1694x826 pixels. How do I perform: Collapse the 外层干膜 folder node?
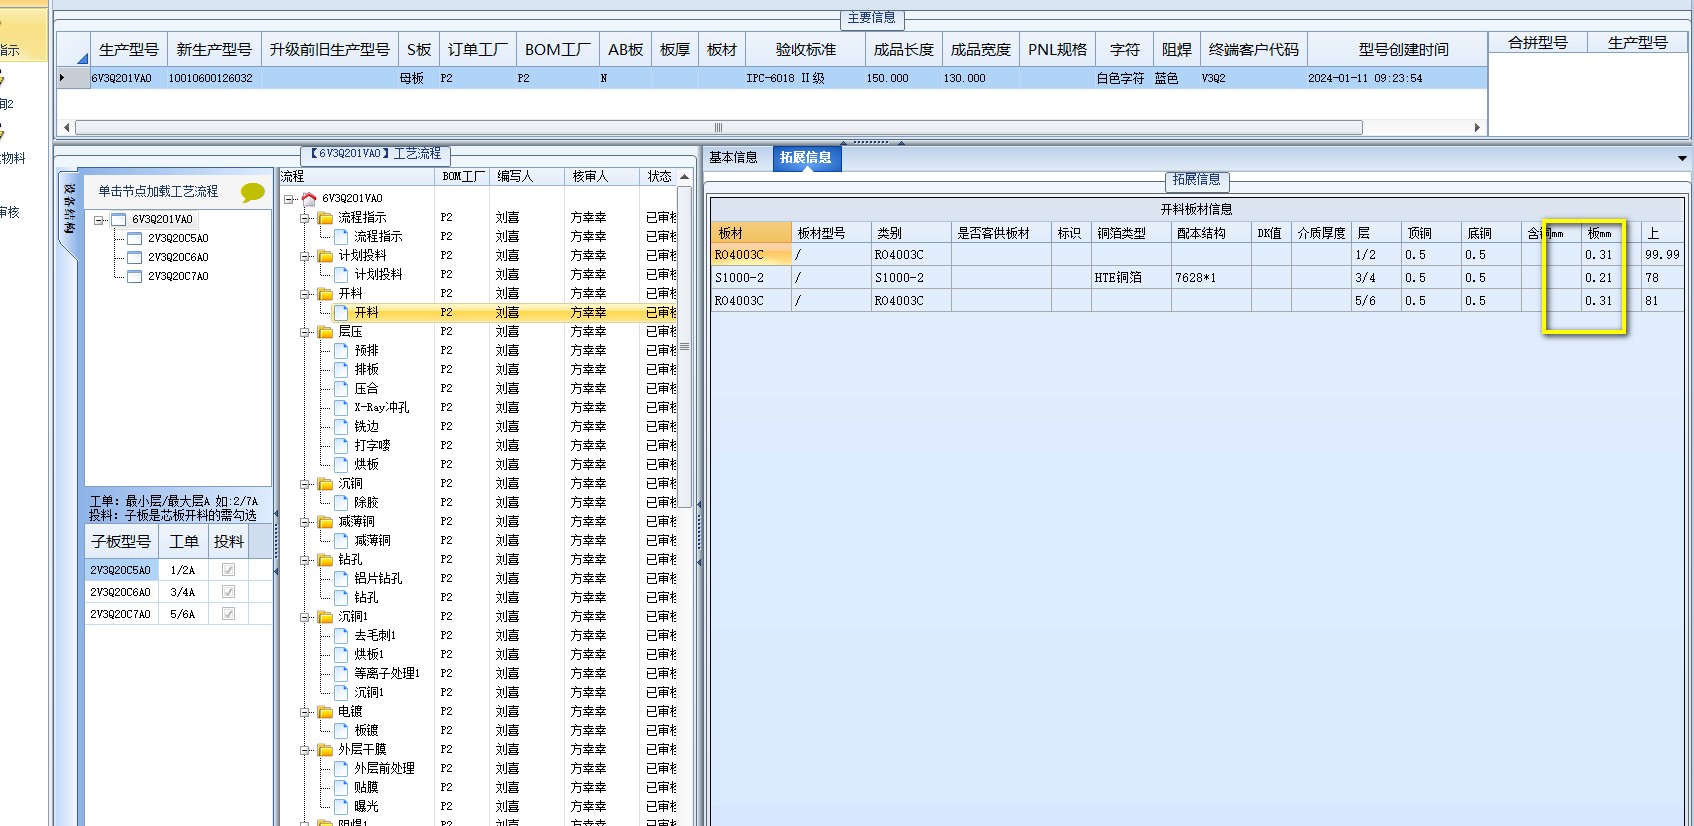click(x=304, y=749)
